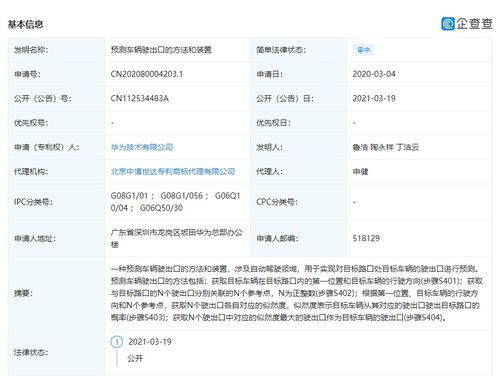This screenshot has height=385, width=499.
Task: Click the application date 2020-03-04
Action: point(374,74)
